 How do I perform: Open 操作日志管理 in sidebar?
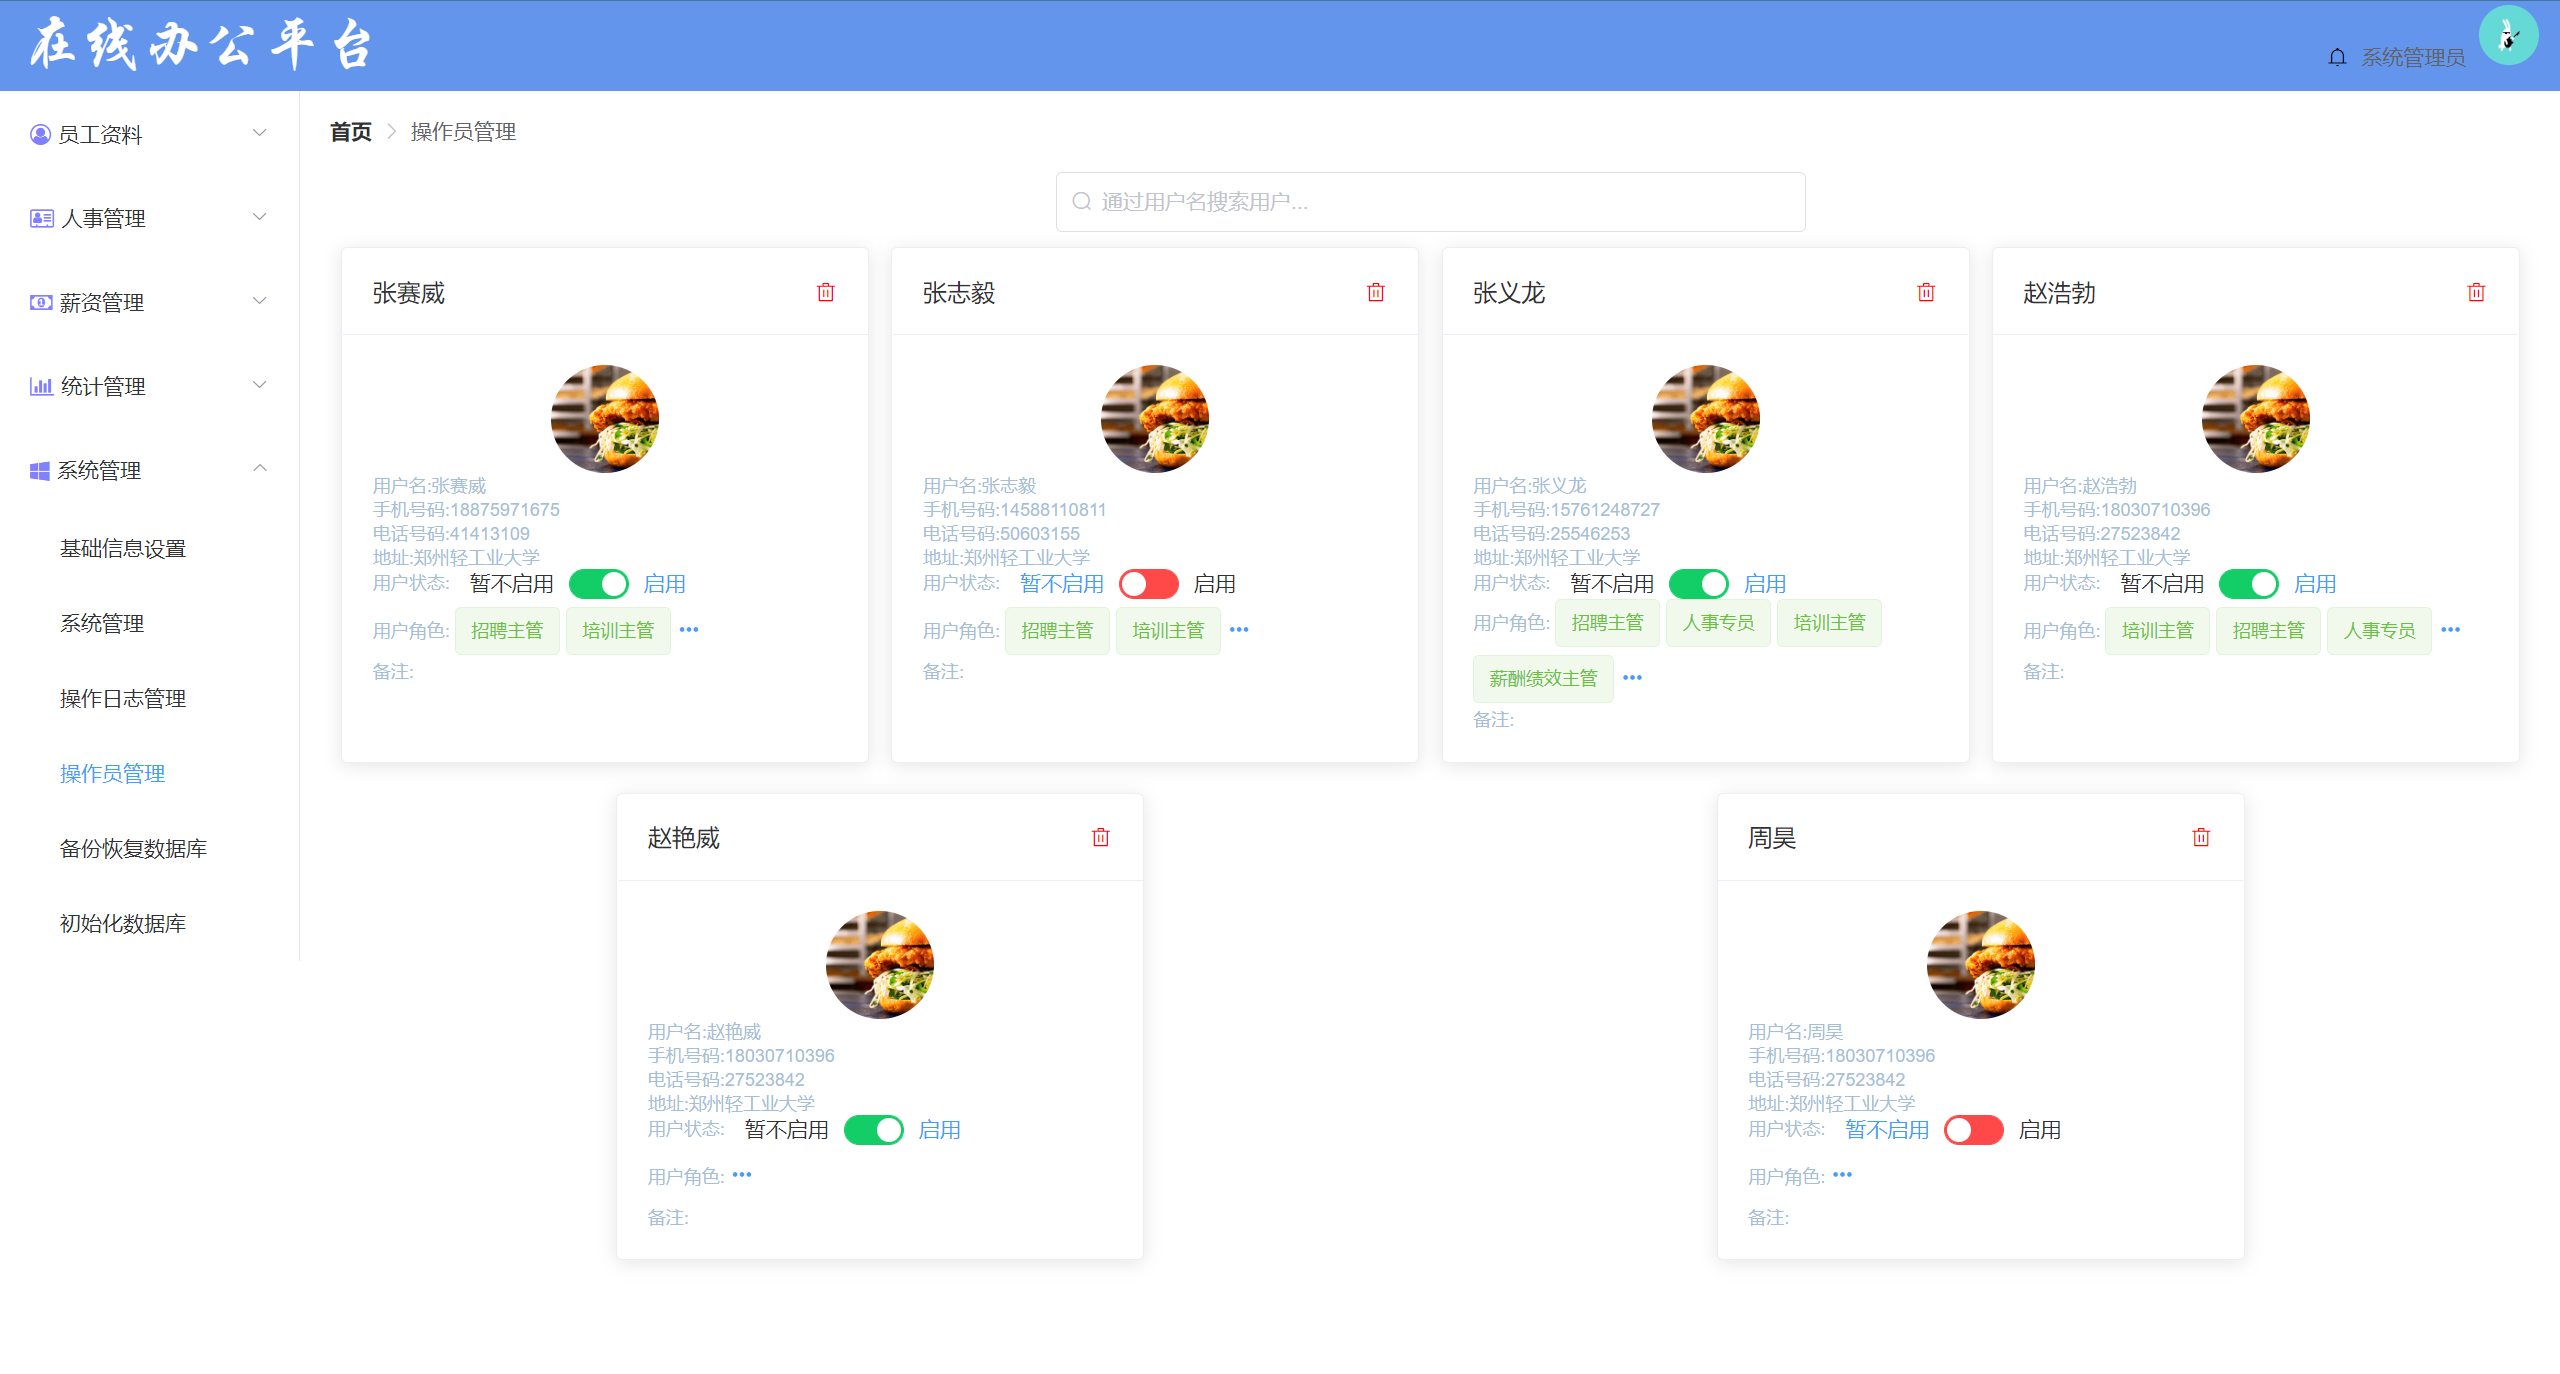point(123,698)
